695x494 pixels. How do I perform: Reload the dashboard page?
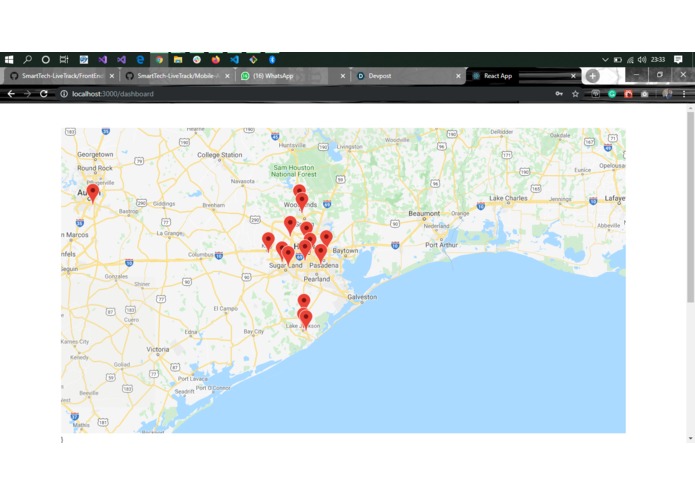tap(43, 93)
